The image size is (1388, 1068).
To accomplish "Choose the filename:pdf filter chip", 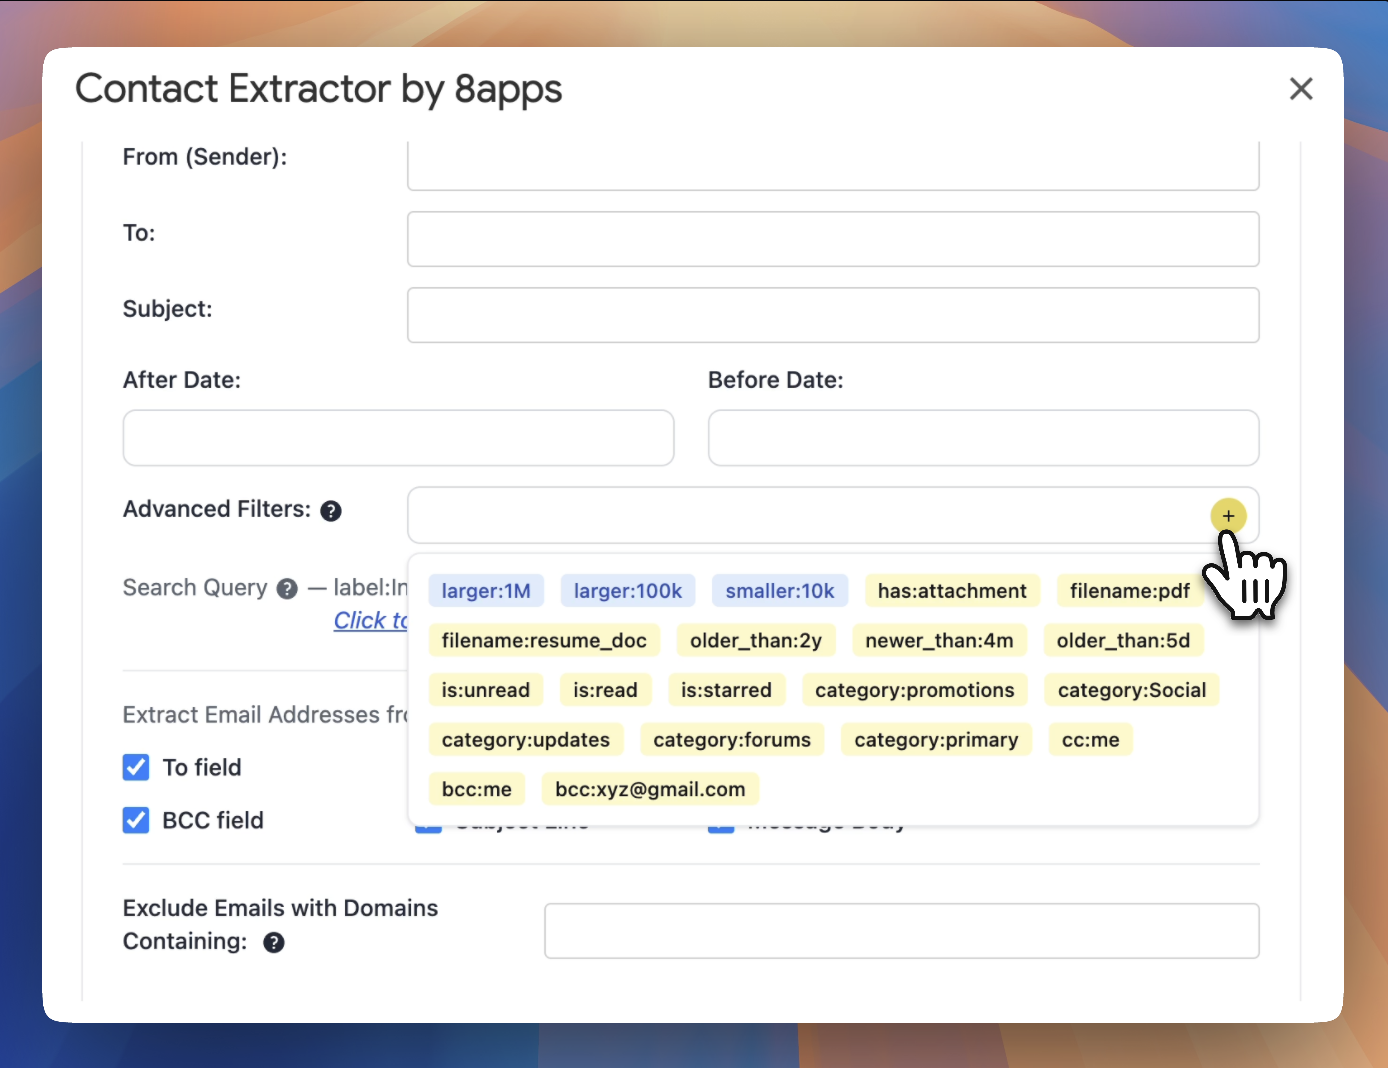I will tap(1129, 591).
